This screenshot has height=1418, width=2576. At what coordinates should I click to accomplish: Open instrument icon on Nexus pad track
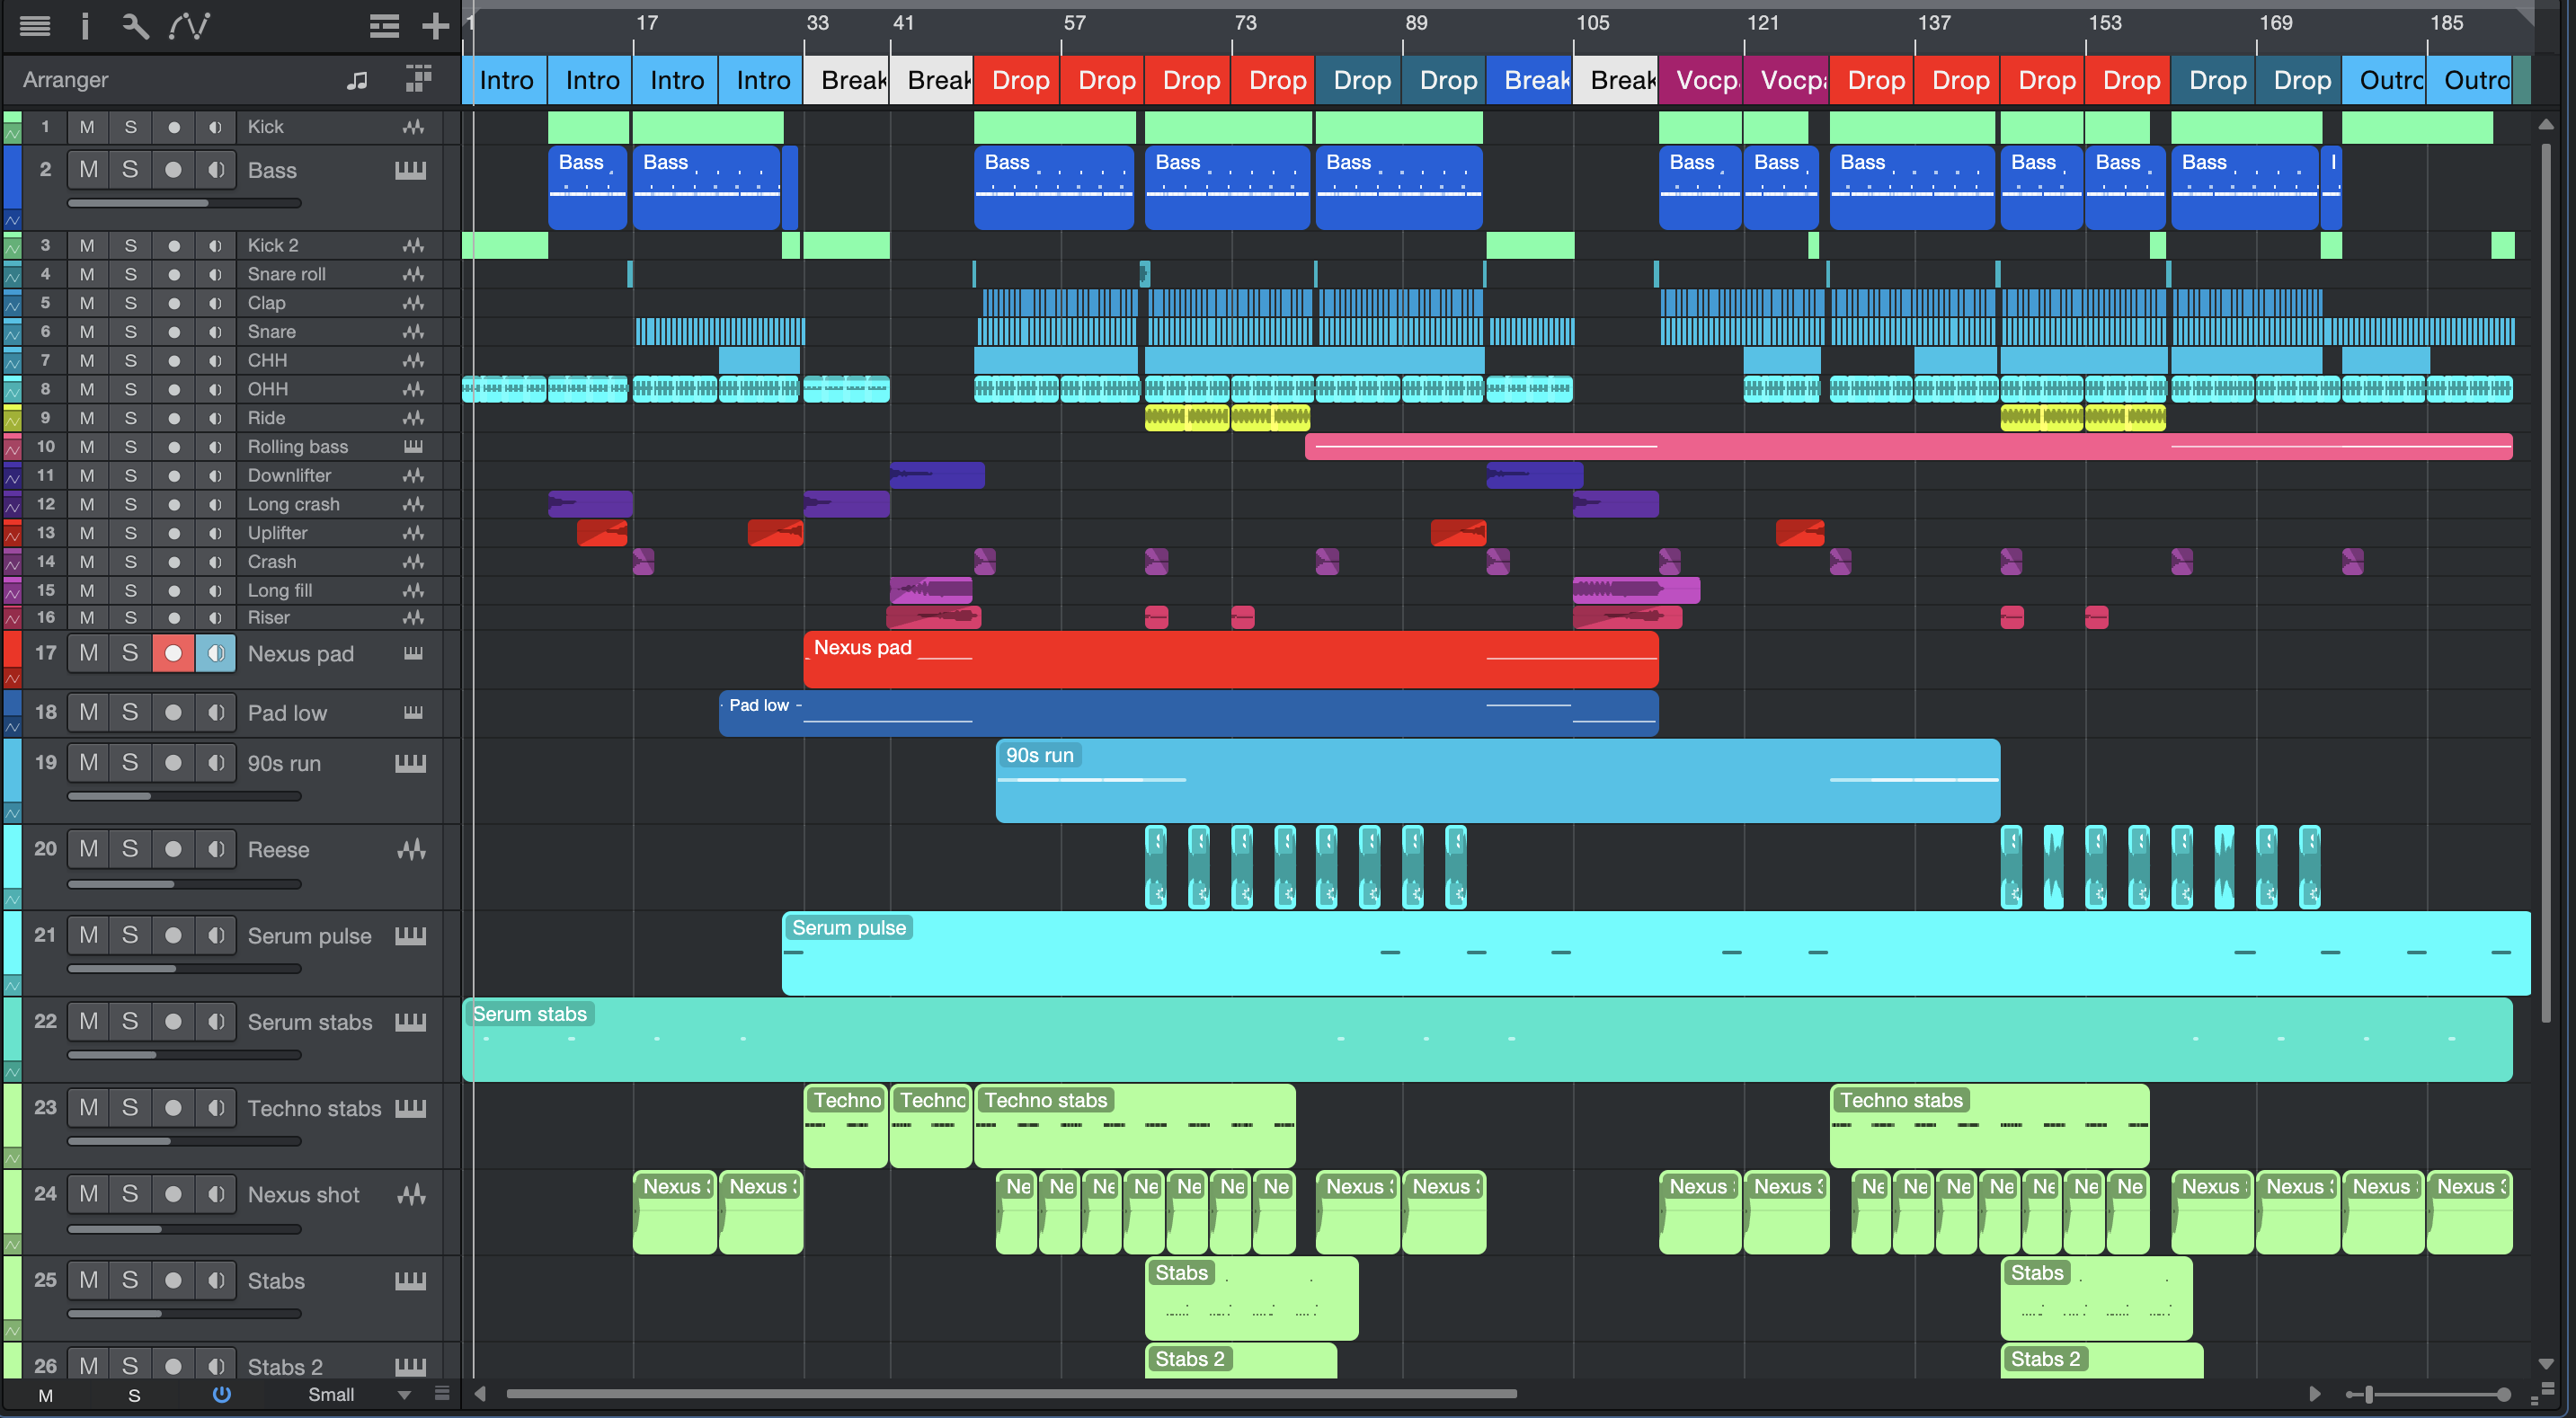coord(413,653)
